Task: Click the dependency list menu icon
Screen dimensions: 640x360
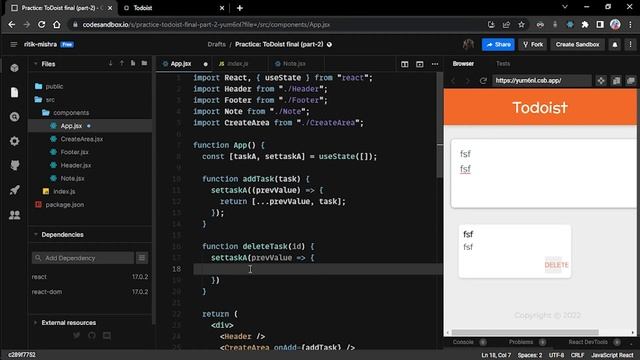Action: 142,258
